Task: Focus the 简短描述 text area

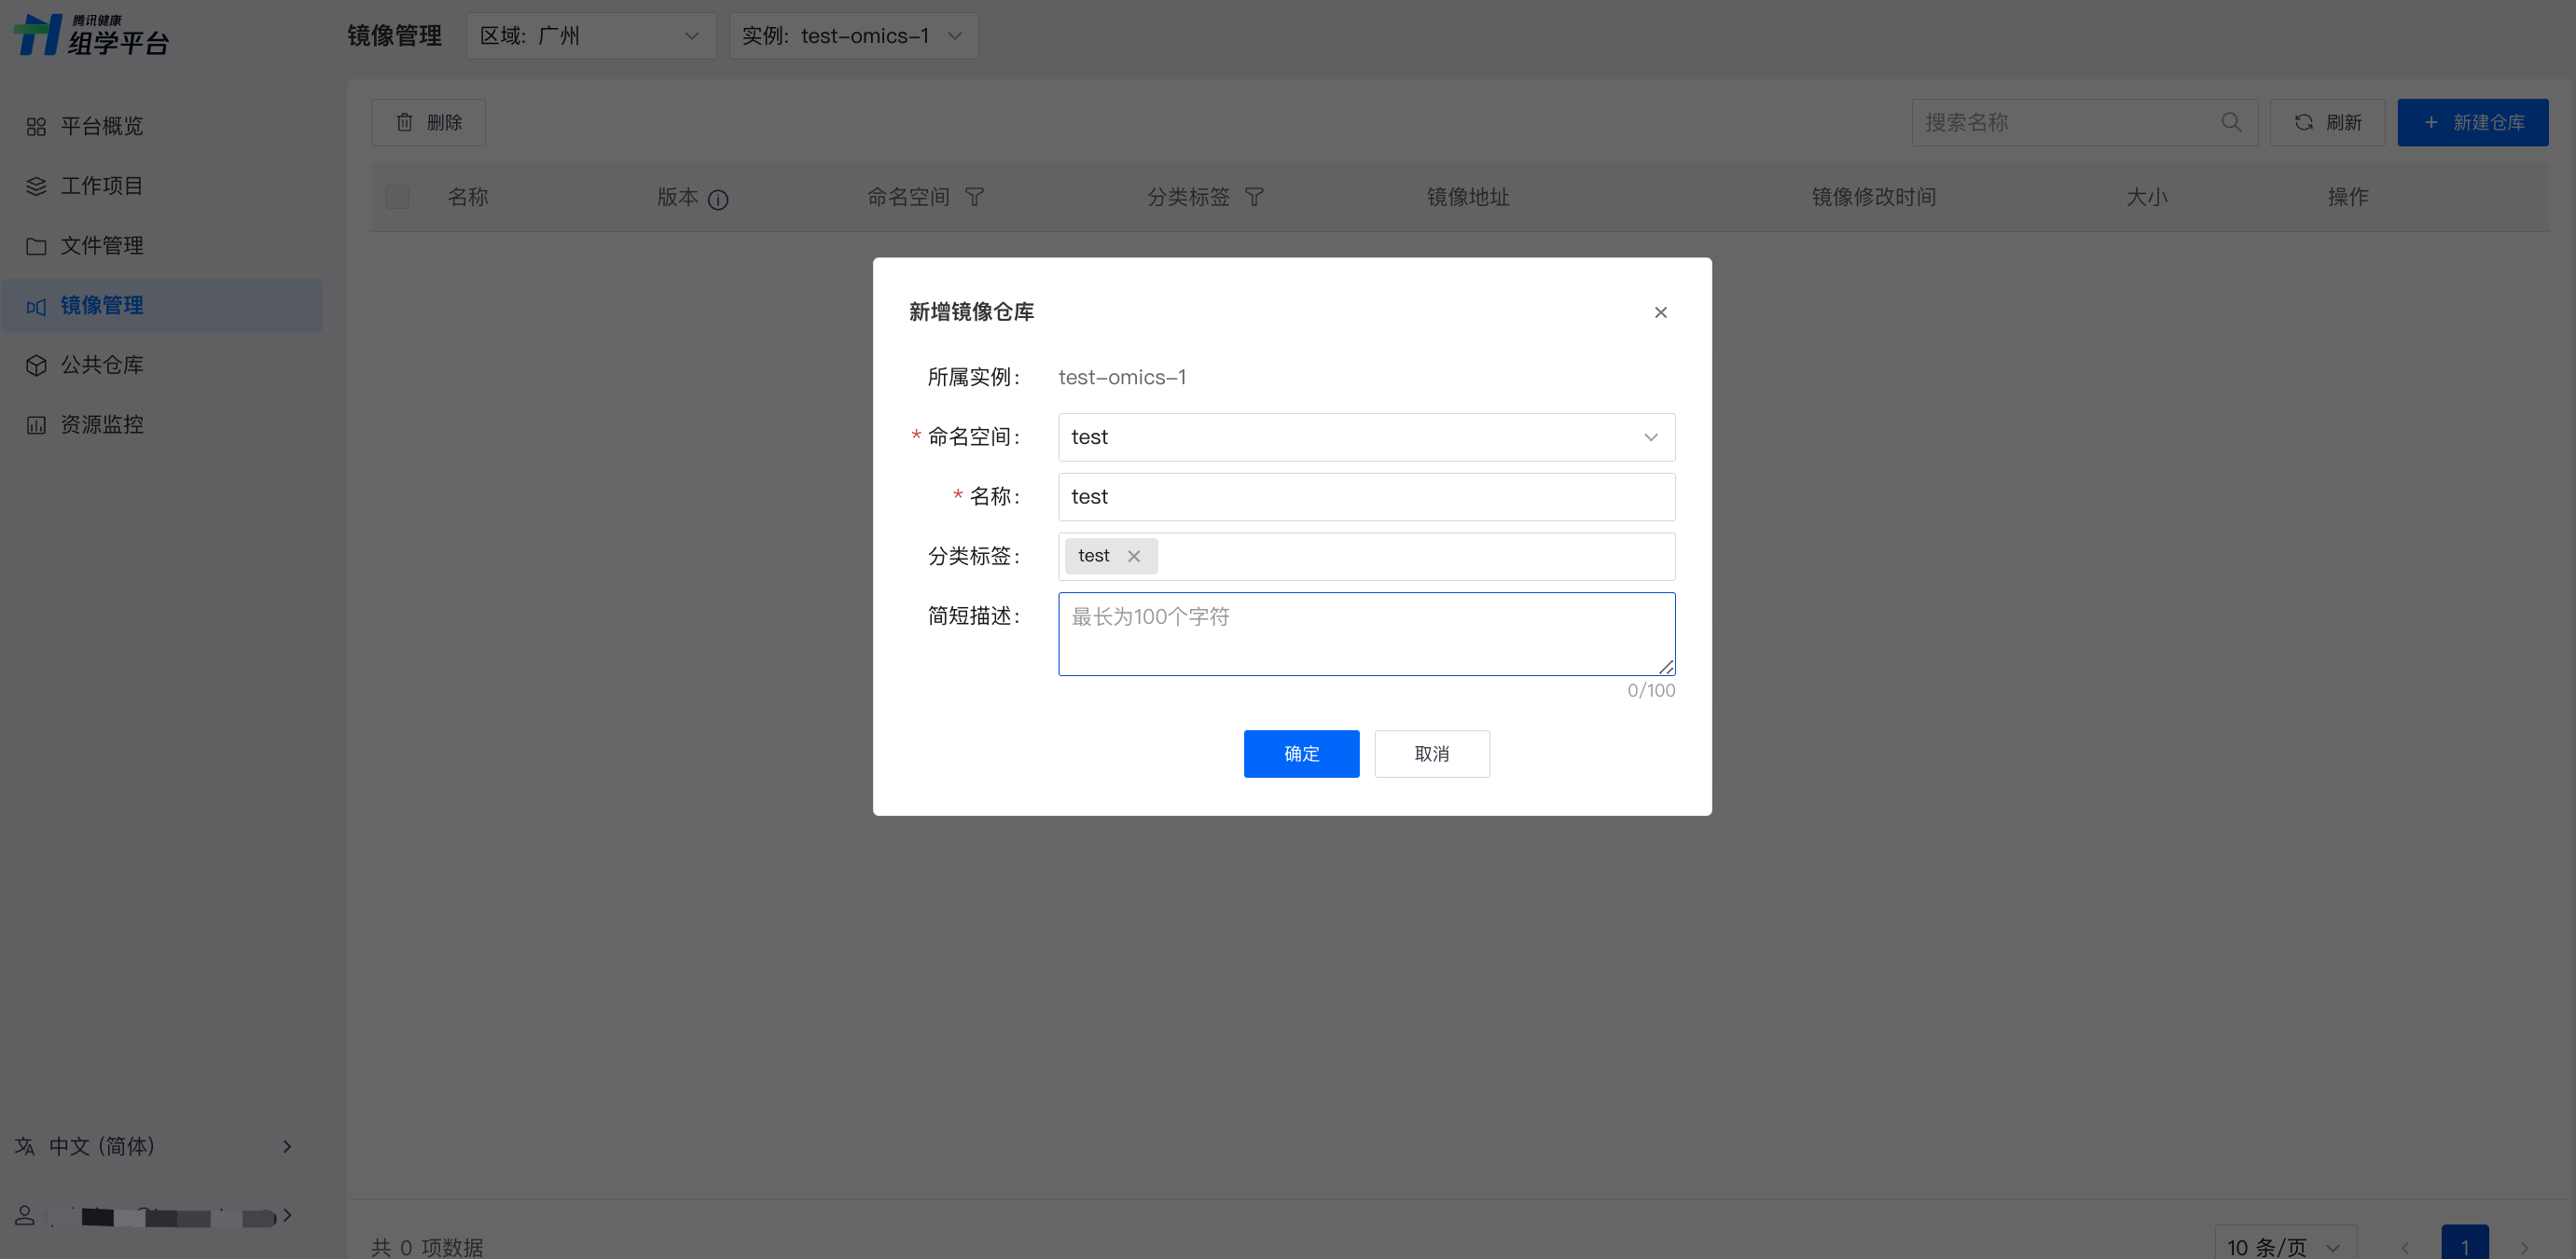Action: pyautogui.click(x=1365, y=633)
